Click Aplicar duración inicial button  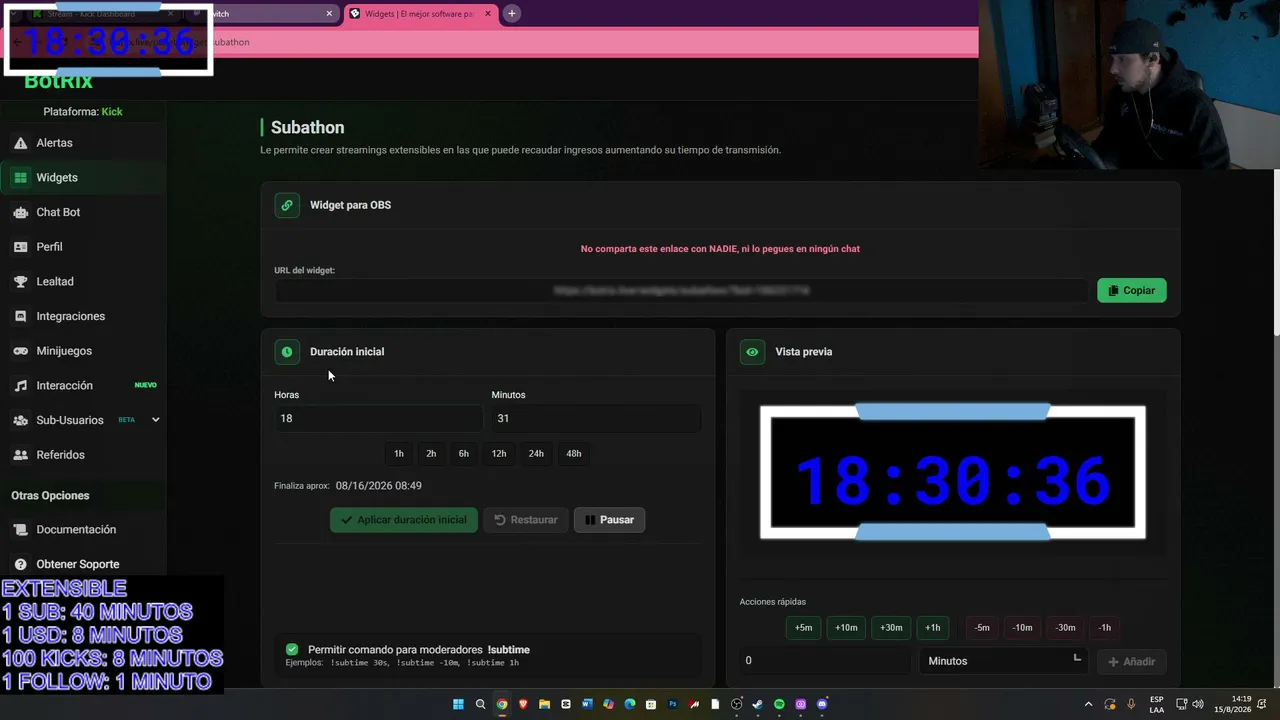[x=404, y=520]
